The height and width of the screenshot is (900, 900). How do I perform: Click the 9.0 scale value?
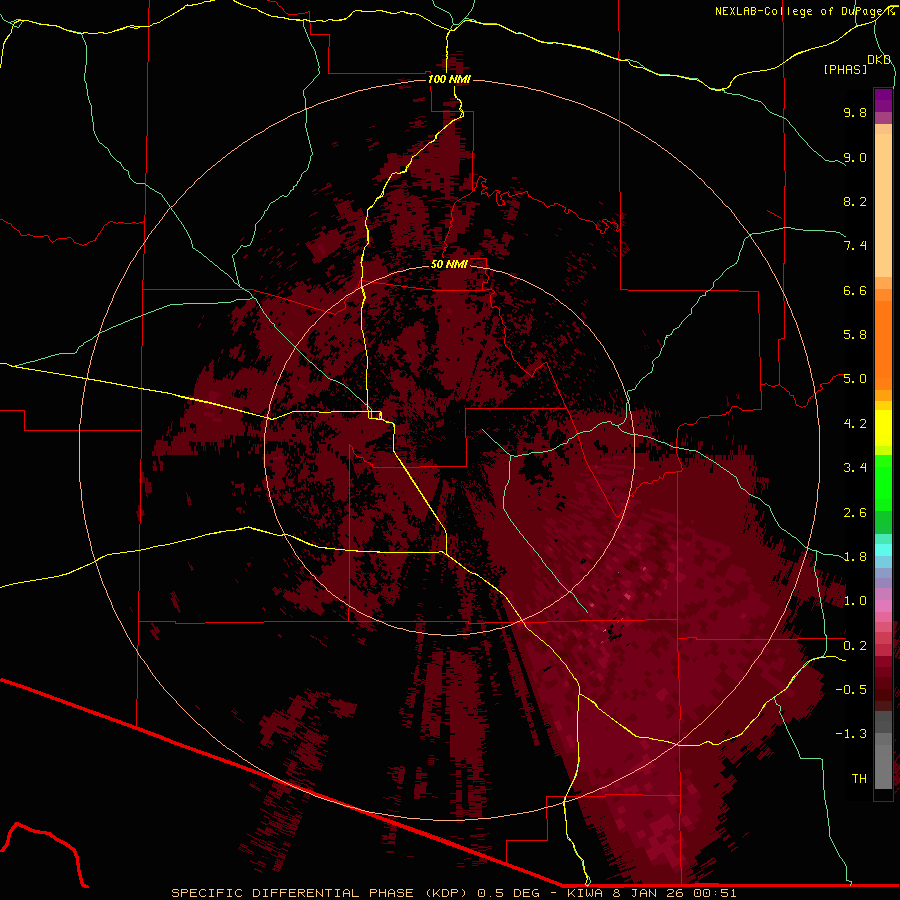pos(855,157)
